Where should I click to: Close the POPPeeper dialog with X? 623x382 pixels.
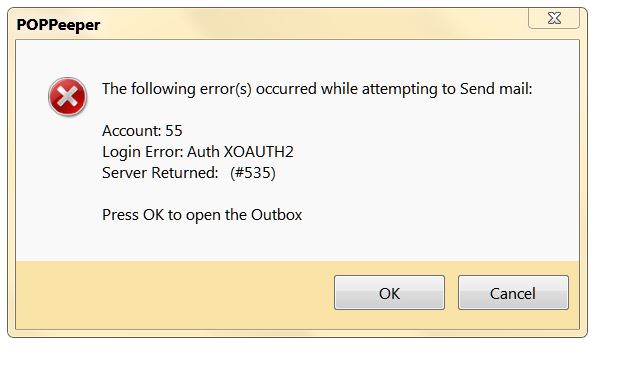554,18
